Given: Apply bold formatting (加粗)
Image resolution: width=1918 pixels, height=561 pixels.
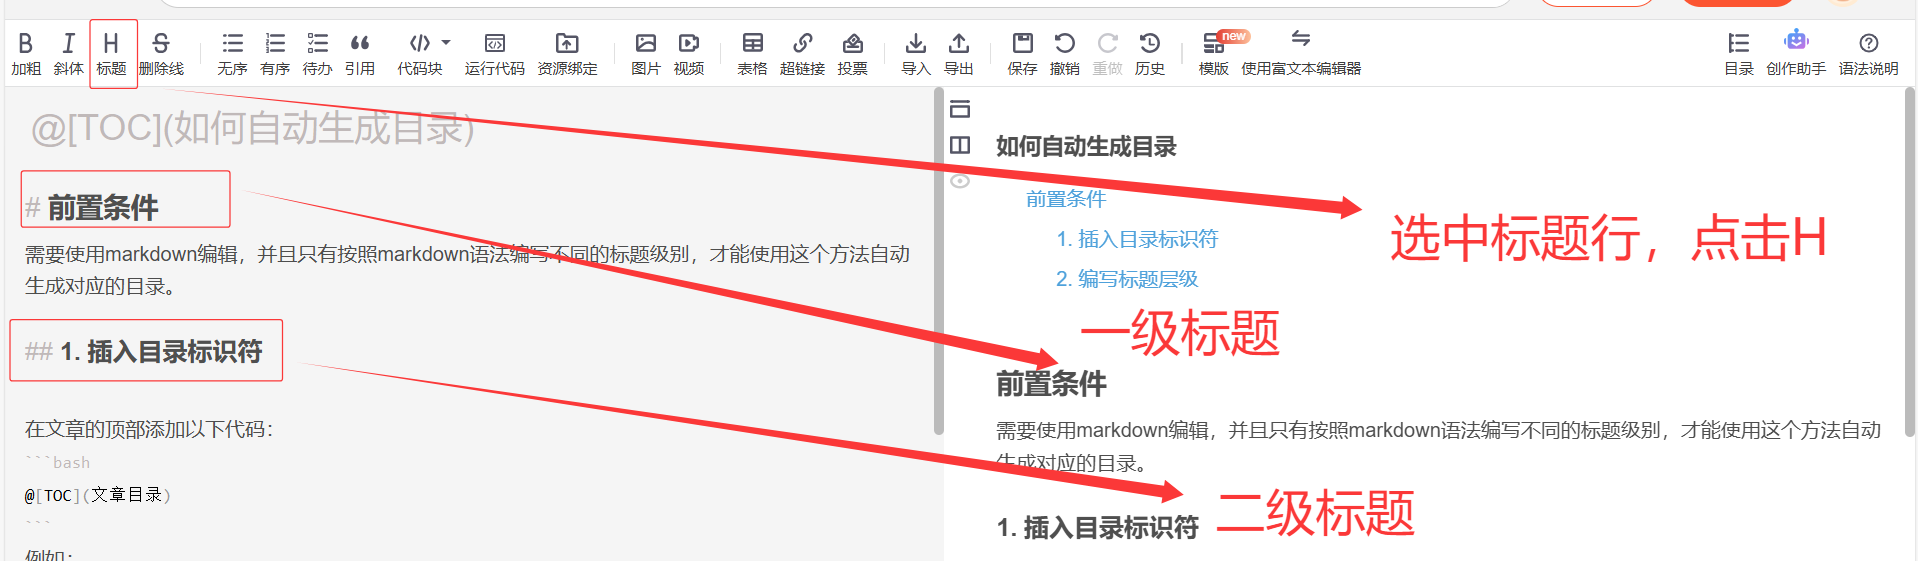Looking at the screenshot, I should (26, 54).
